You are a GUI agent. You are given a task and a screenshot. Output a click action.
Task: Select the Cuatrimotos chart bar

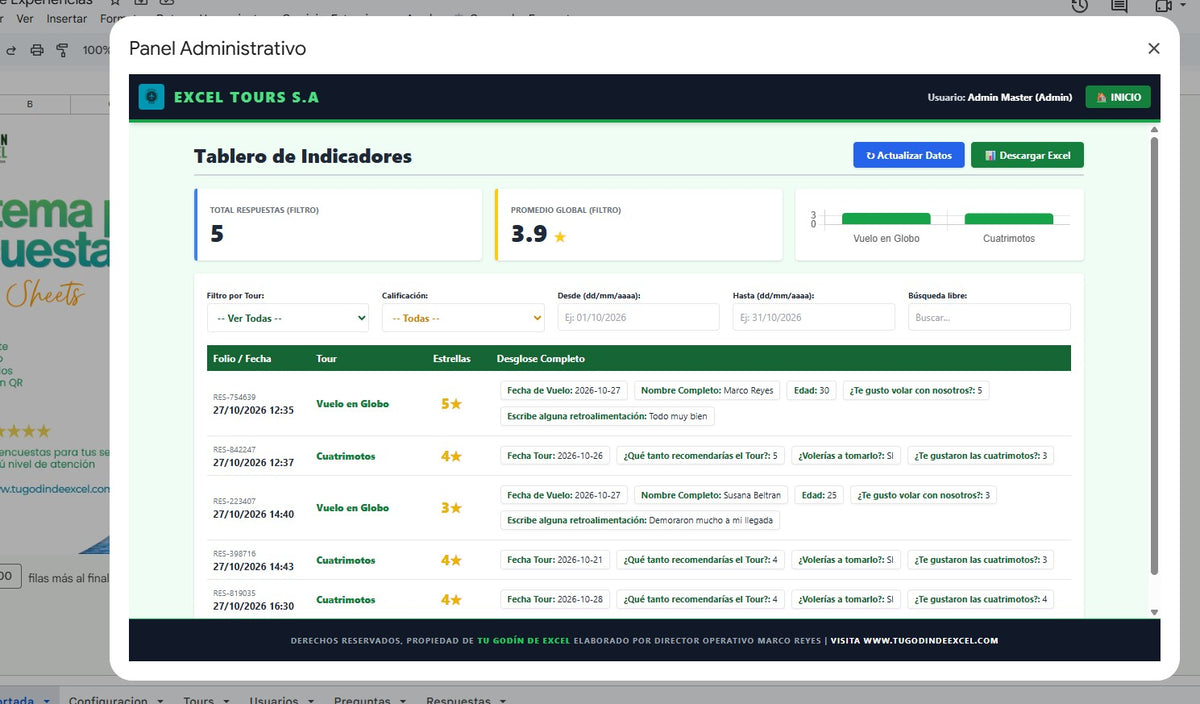[x=1008, y=218]
